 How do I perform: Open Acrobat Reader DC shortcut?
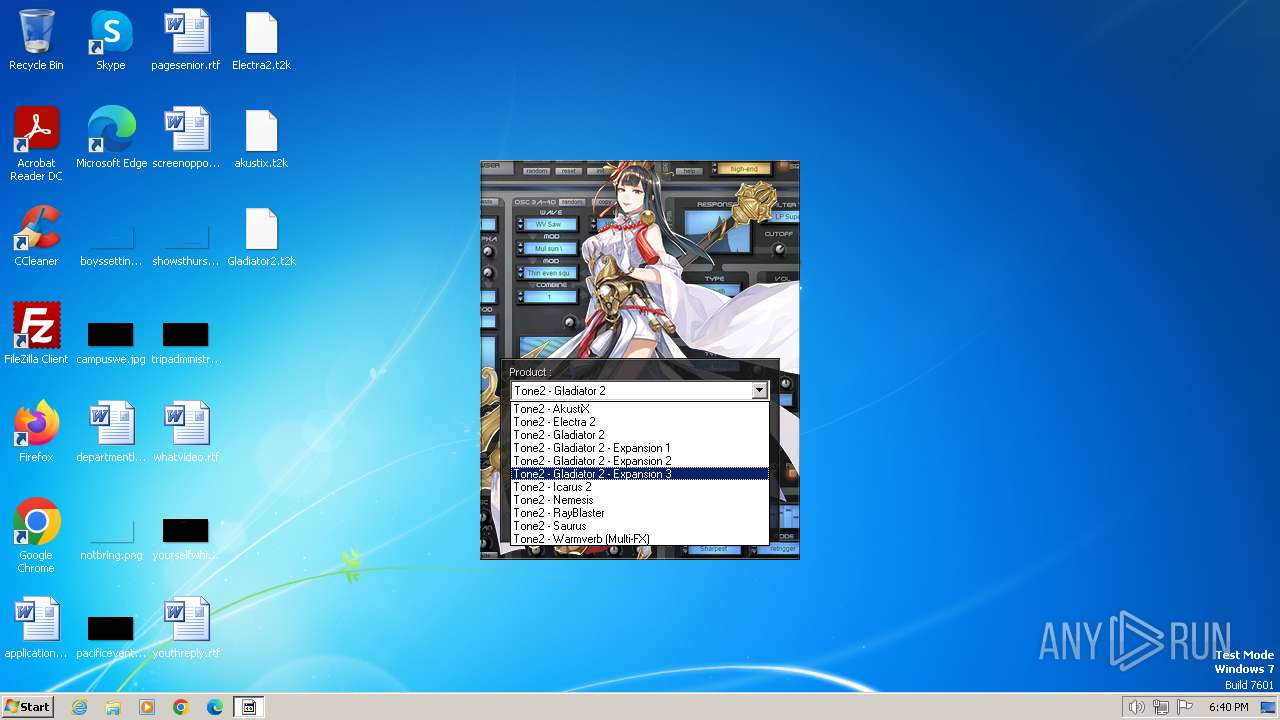[x=36, y=144]
